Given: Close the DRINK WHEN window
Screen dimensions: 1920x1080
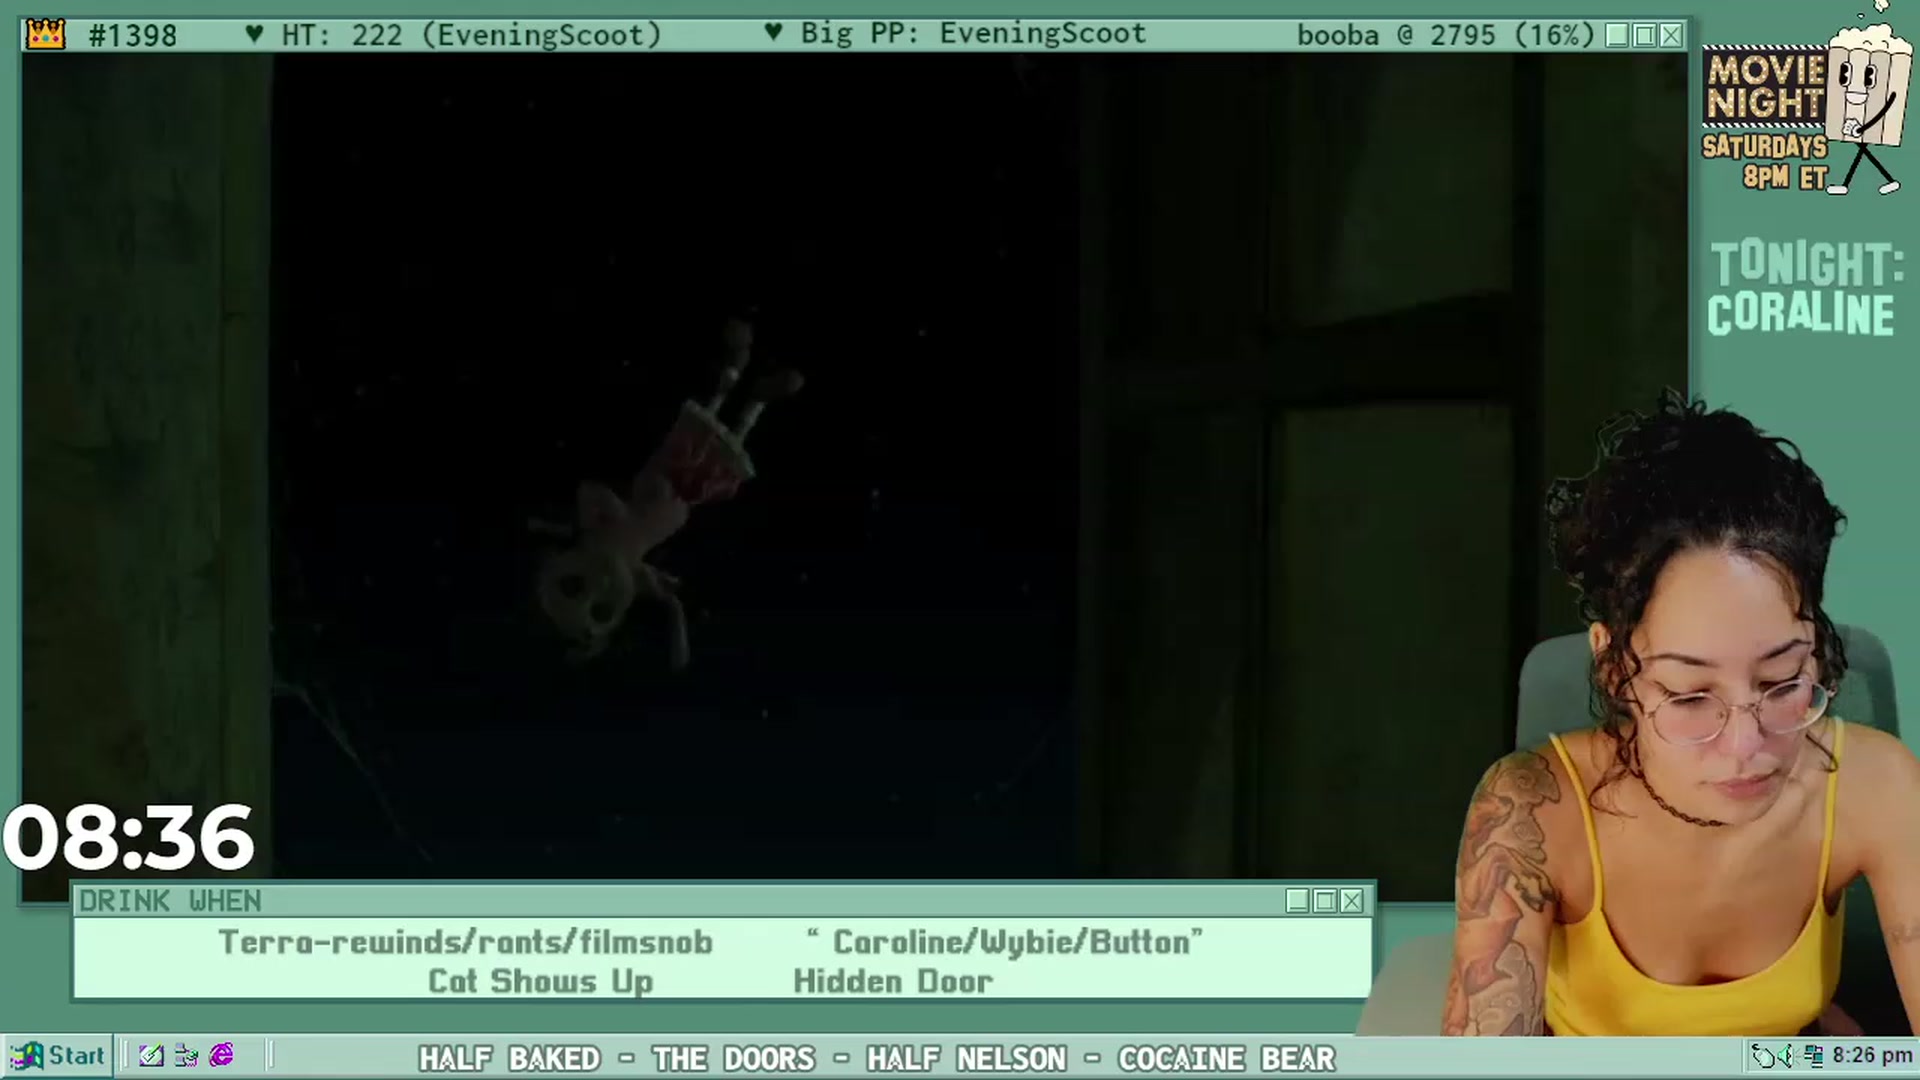Looking at the screenshot, I should click(1351, 901).
